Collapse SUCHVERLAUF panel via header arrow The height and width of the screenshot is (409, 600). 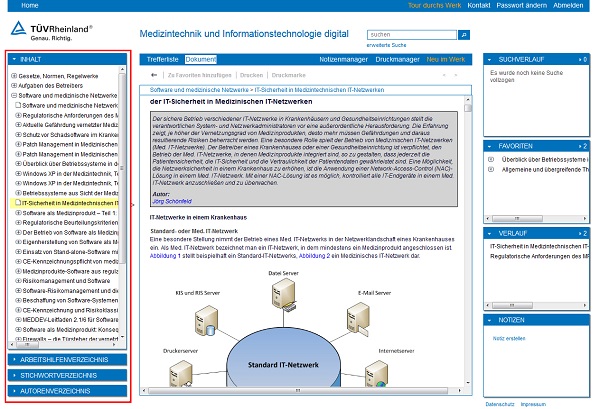click(489, 59)
